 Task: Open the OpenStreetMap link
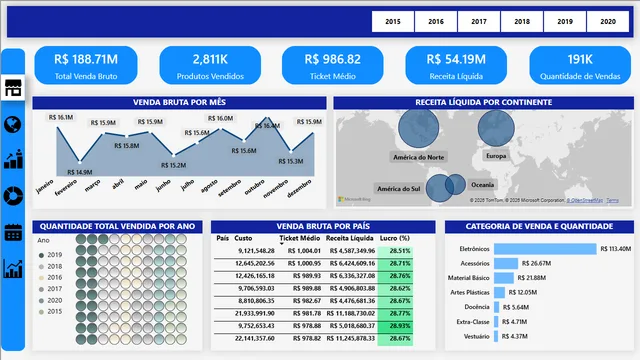(584, 200)
